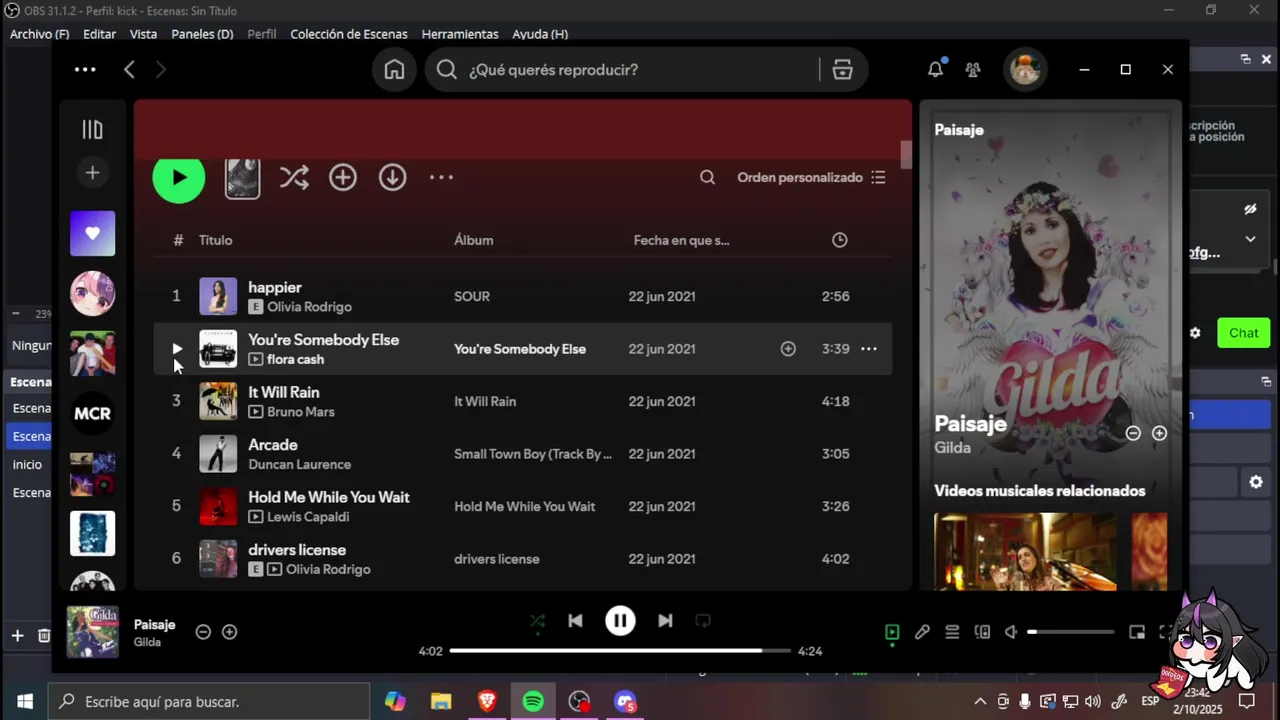The width and height of the screenshot is (1280, 720).
Task: Pause the current song
Action: (620, 621)
